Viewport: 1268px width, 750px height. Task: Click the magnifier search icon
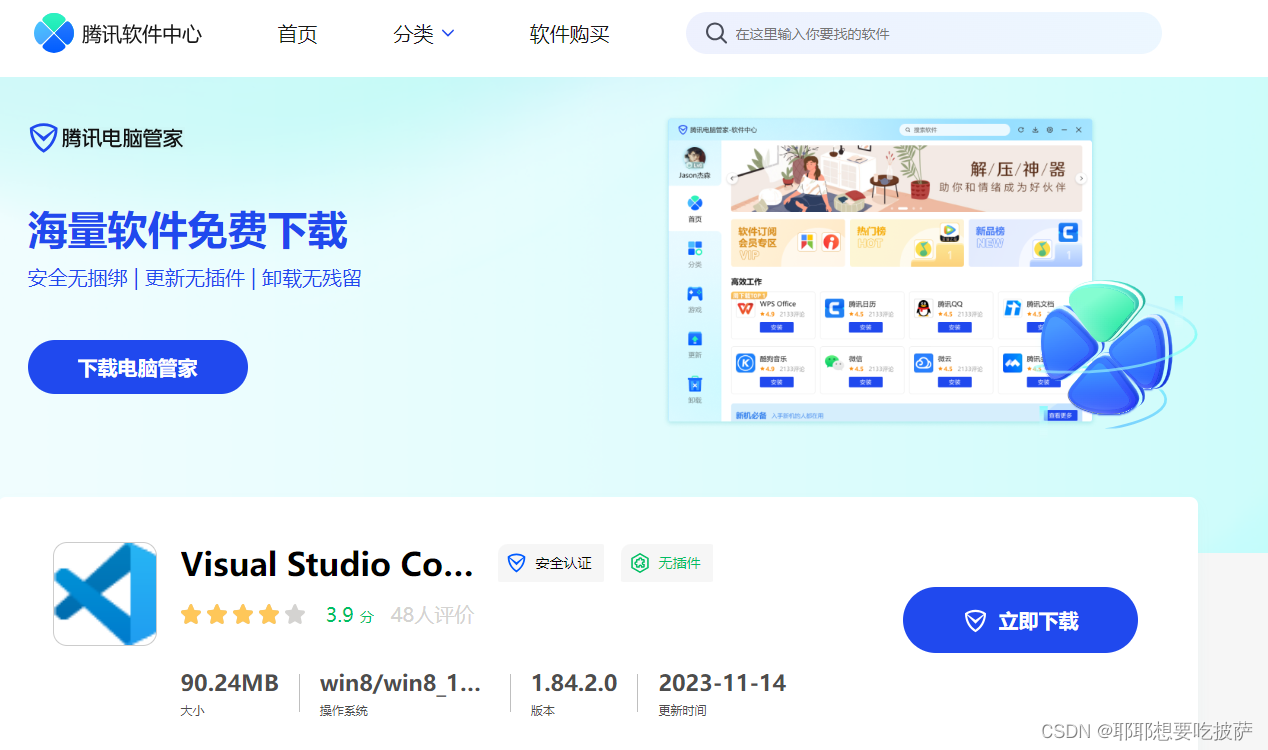716,33
